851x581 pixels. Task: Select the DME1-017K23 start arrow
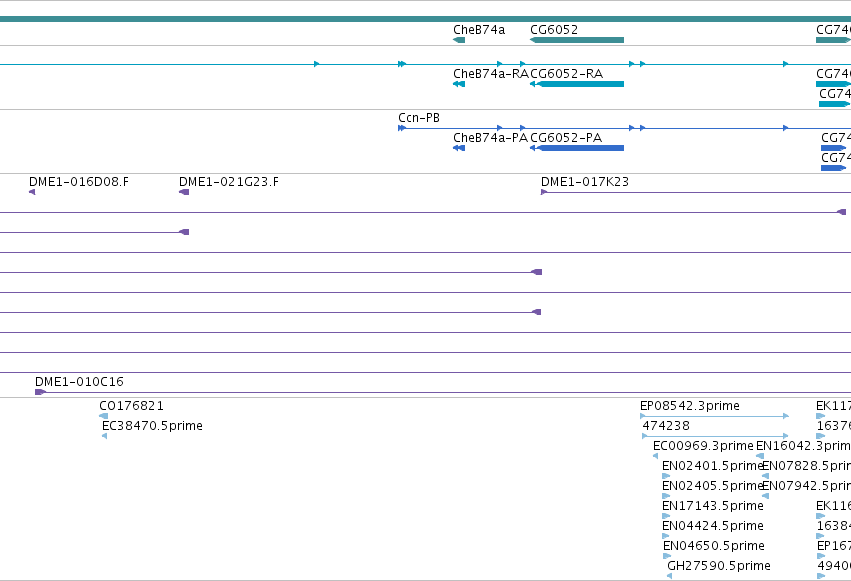(544, 192)
